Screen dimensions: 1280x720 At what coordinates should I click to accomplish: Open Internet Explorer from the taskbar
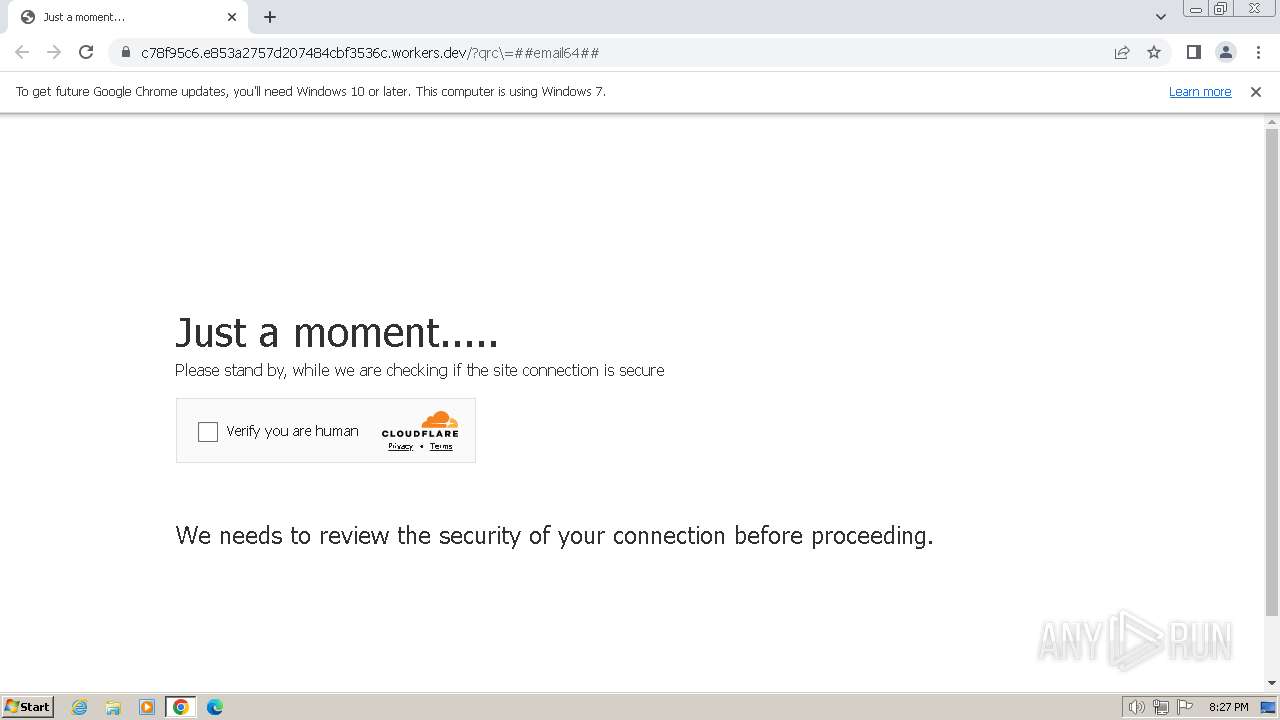coord(79,707)
